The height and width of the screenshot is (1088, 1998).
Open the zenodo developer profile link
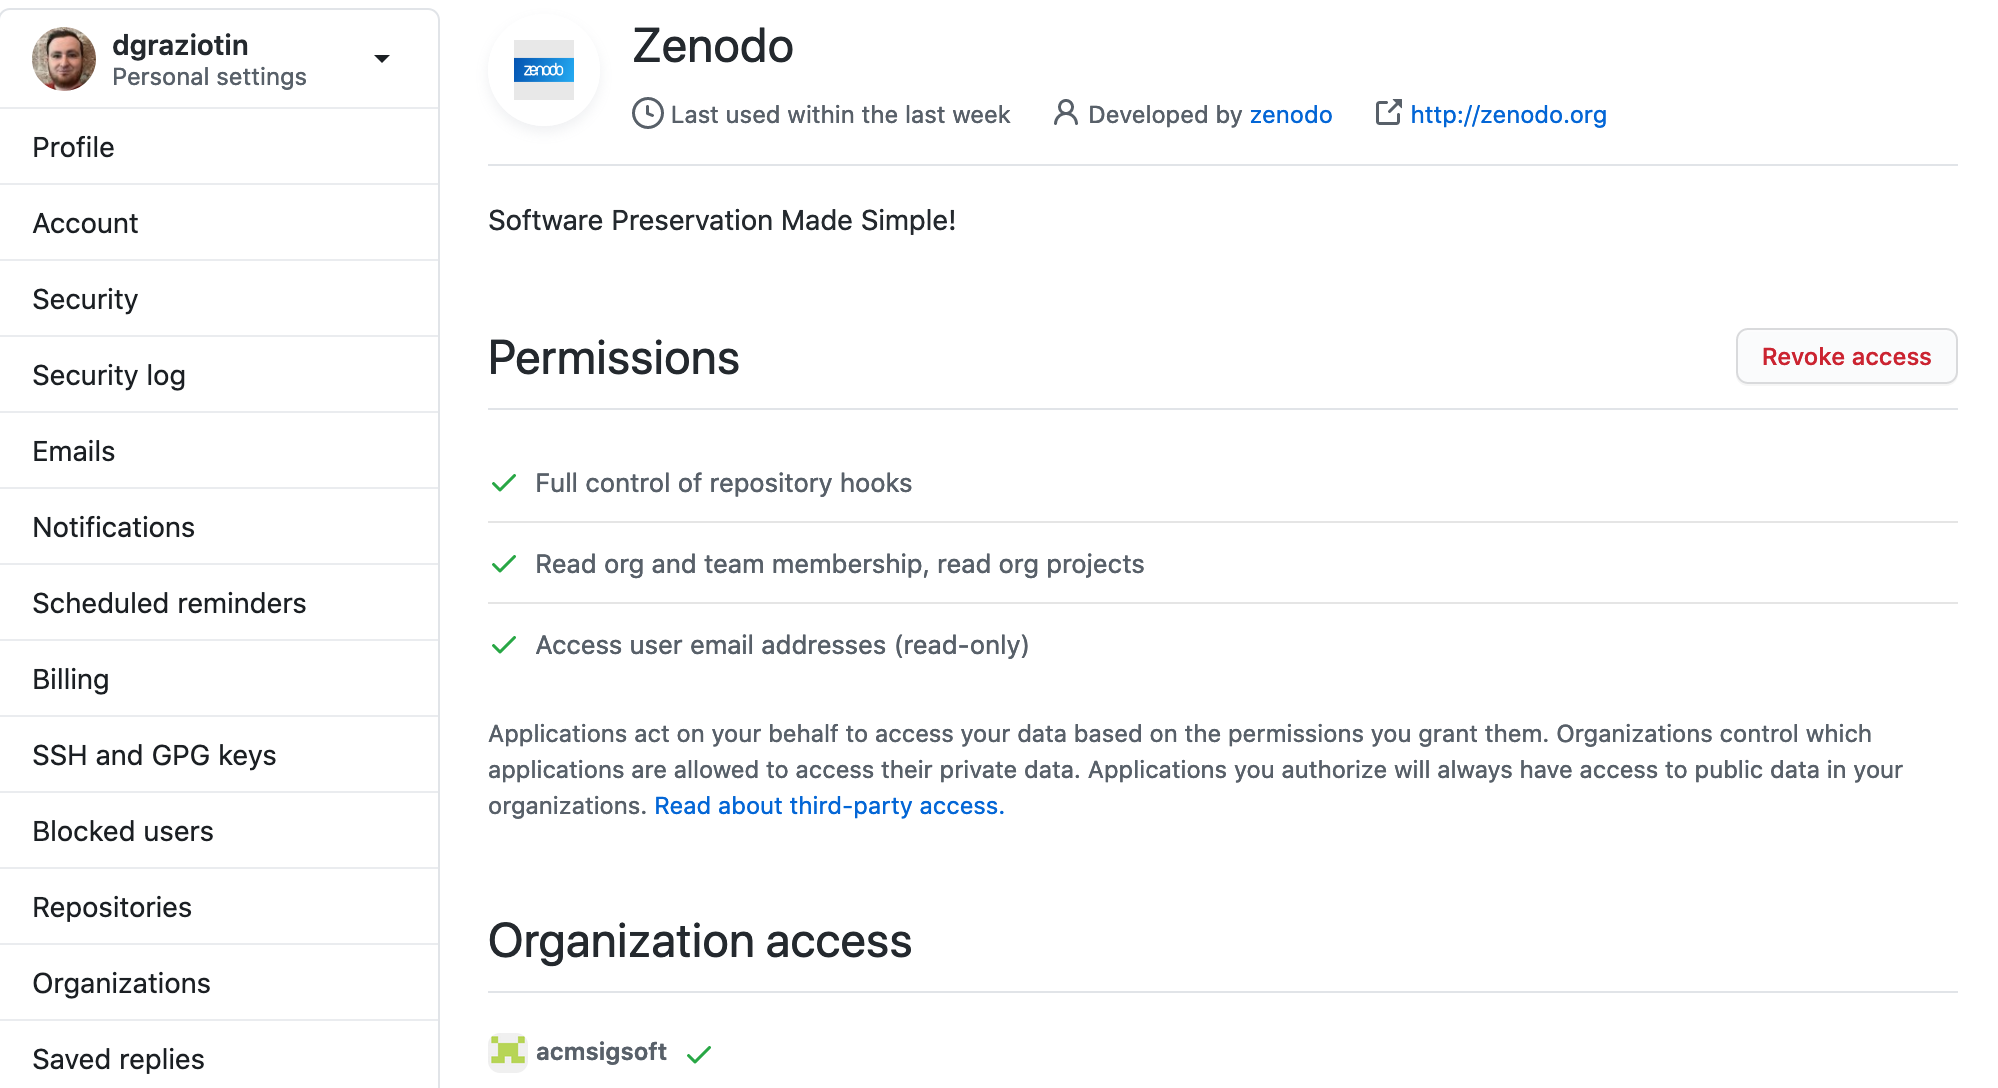pos(1291,114)
